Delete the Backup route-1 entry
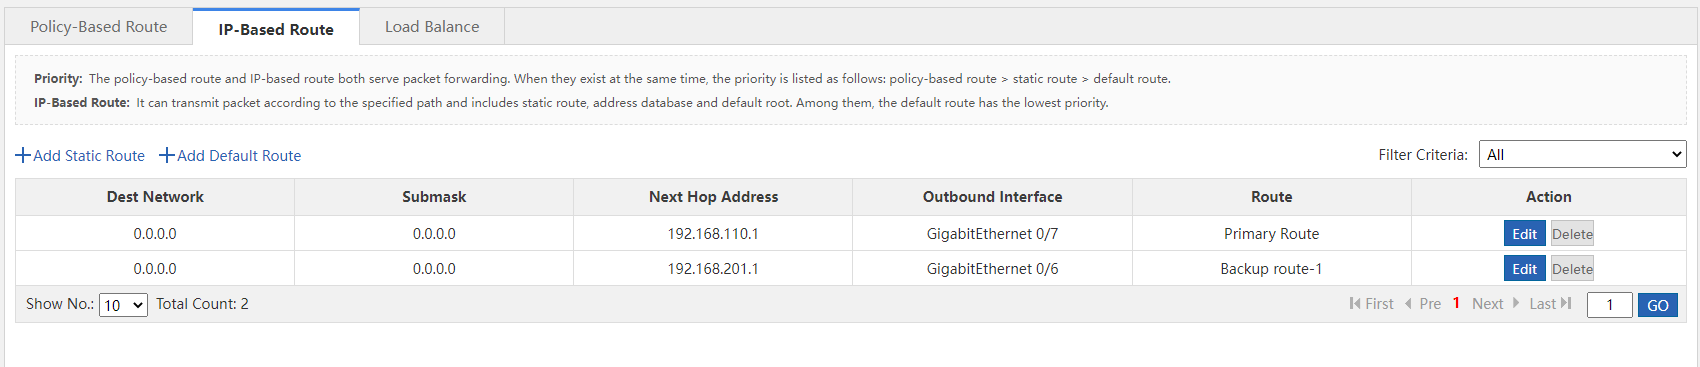The image size is (1700, 367). [1572, 269]
